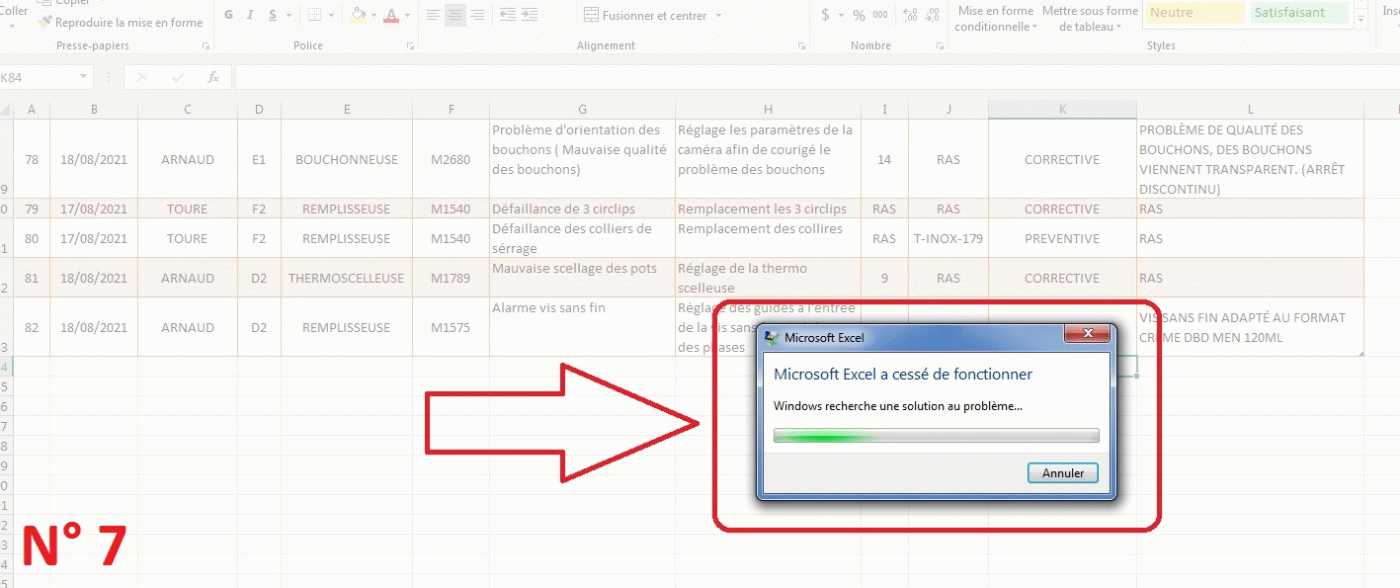Screen dimensions: 1400x588
Task: Open Presse-papiers dialog launcher
Action: 206,46
